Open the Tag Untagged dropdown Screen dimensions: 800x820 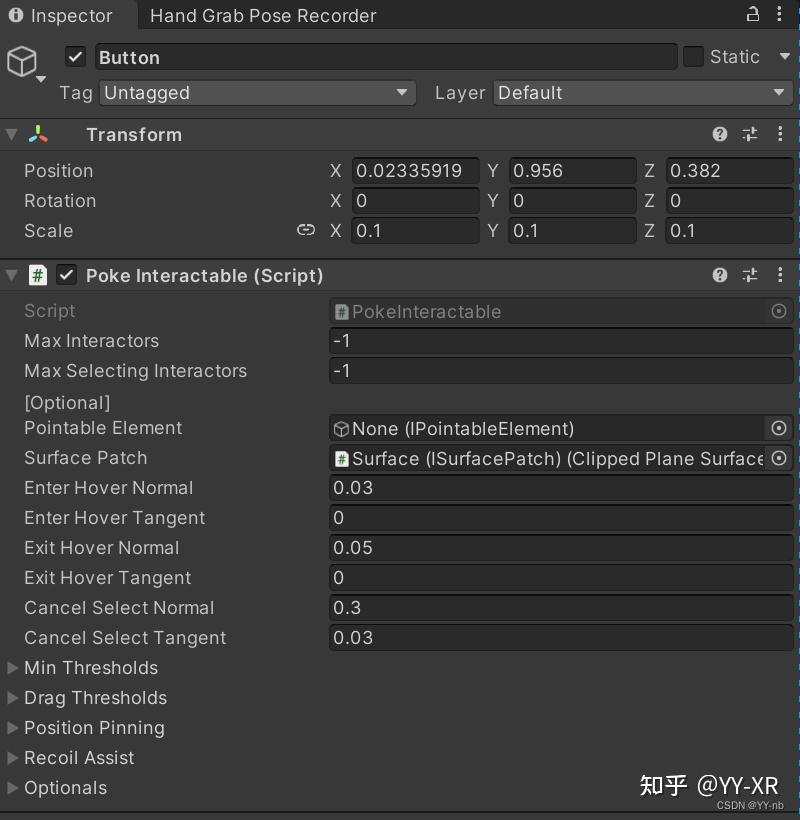(258, 93)
